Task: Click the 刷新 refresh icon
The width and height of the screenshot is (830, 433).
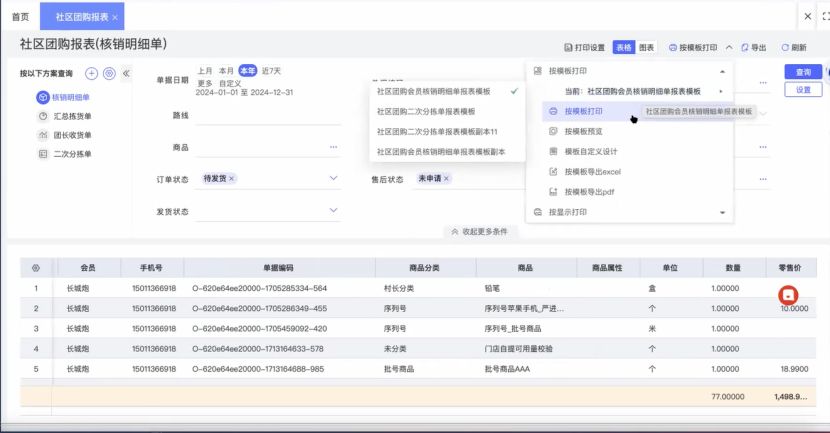Action: tap(785, 47)
